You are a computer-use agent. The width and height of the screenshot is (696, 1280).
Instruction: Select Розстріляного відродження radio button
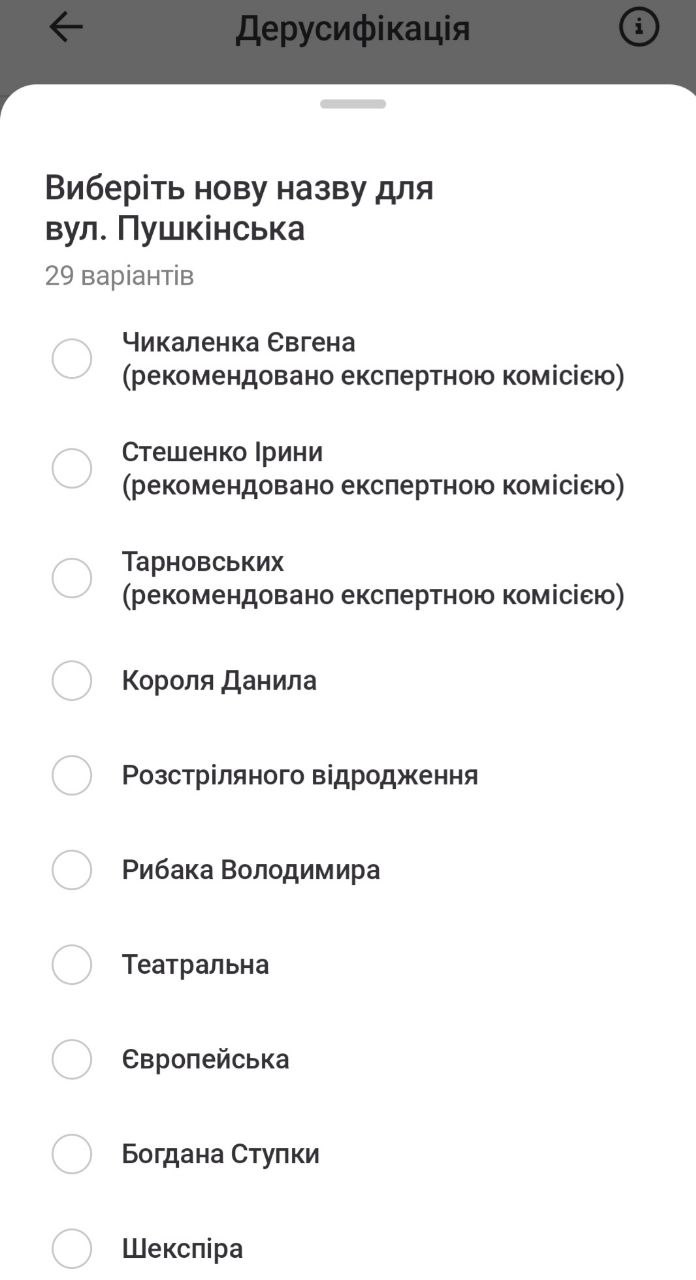72,775
